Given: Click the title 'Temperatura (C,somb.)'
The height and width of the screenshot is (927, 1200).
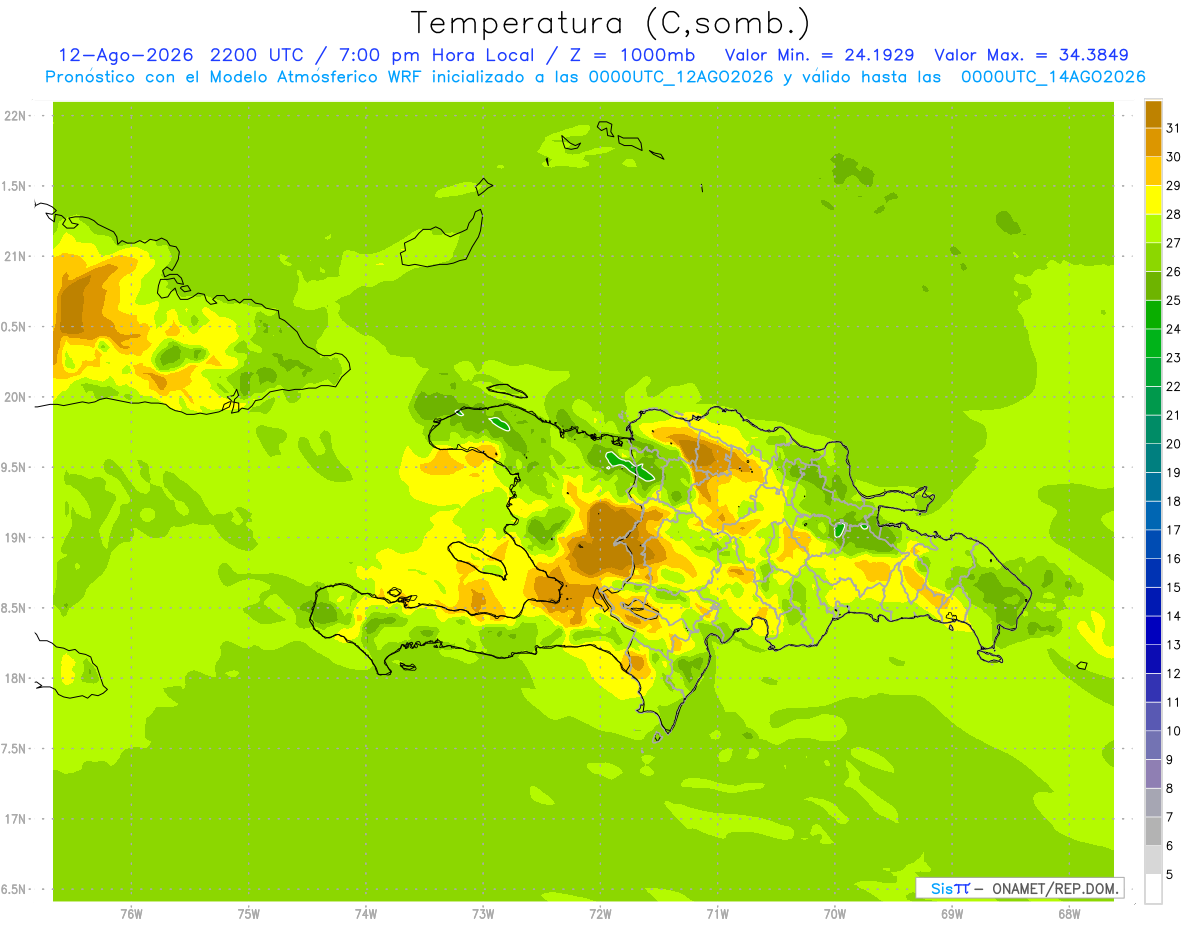Looking at the screenshot, I should [611, 23].
